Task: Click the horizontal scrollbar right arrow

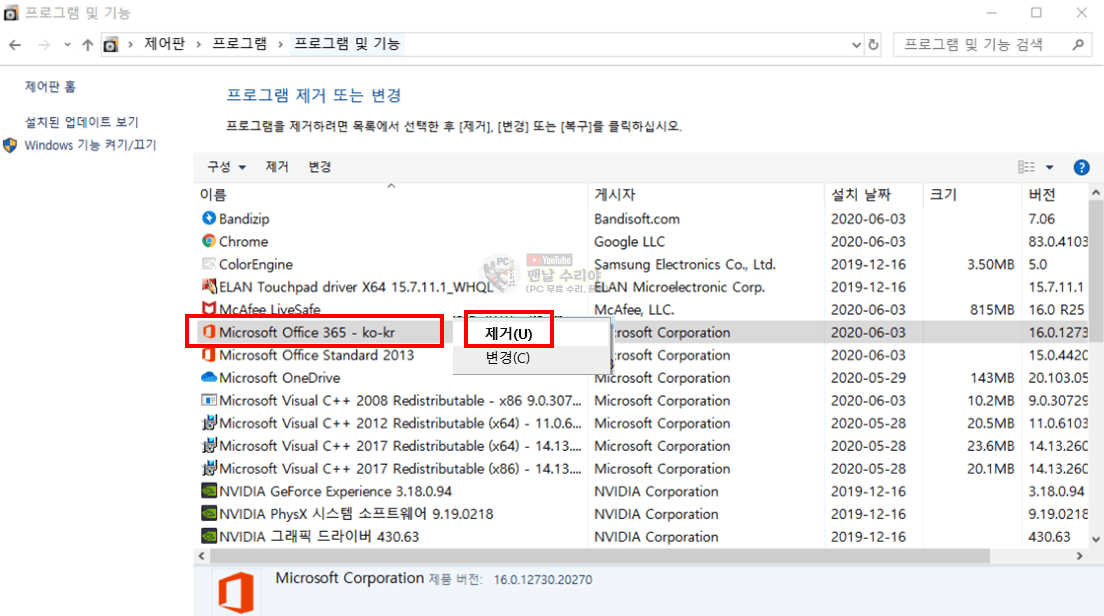Action: (x=1079, y=556)
